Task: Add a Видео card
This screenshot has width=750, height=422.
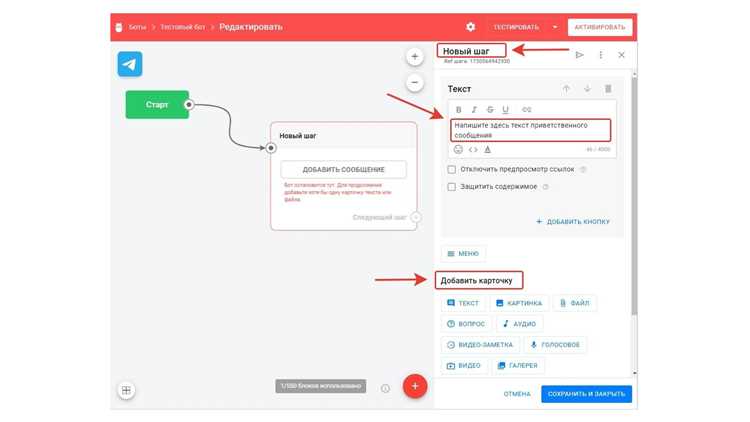Action: pyautogui.click(x=464, y=366)
